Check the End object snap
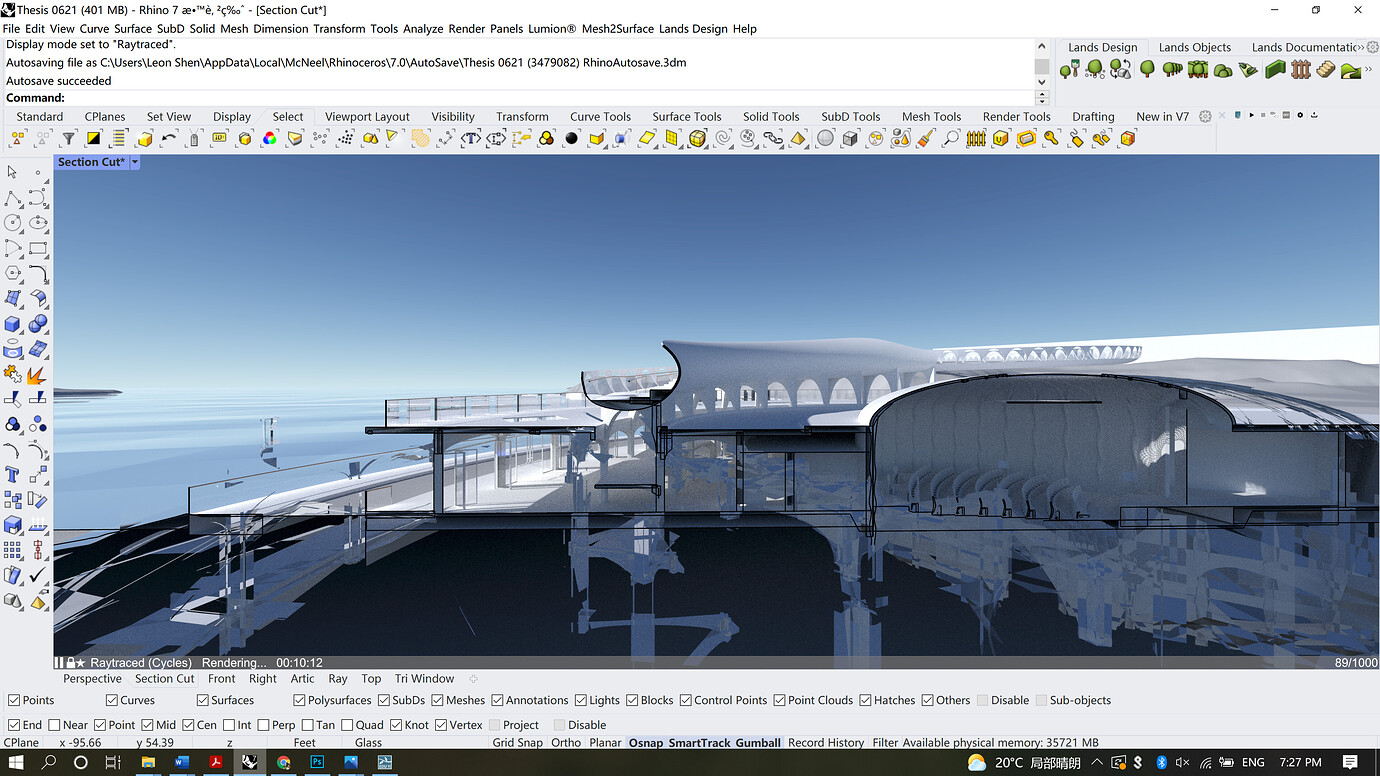This screenshot has width=1380, height=776. 14,724
